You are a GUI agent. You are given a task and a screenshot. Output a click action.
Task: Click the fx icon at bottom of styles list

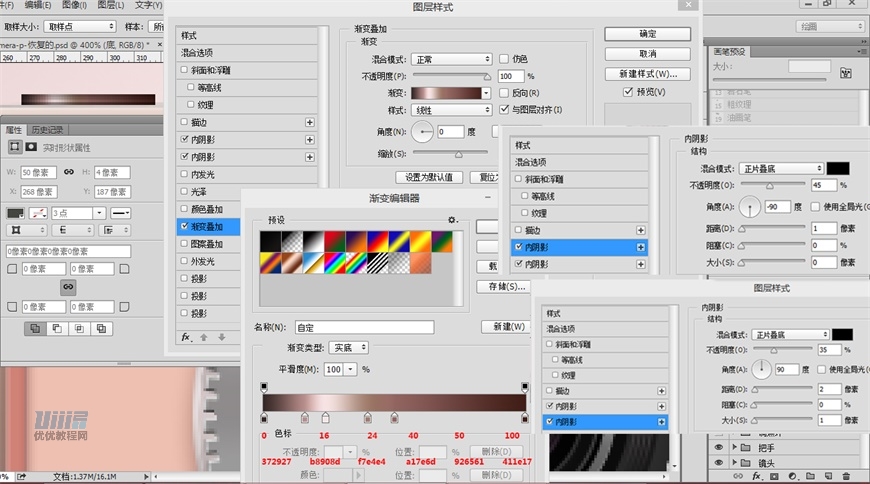point(187,337)
